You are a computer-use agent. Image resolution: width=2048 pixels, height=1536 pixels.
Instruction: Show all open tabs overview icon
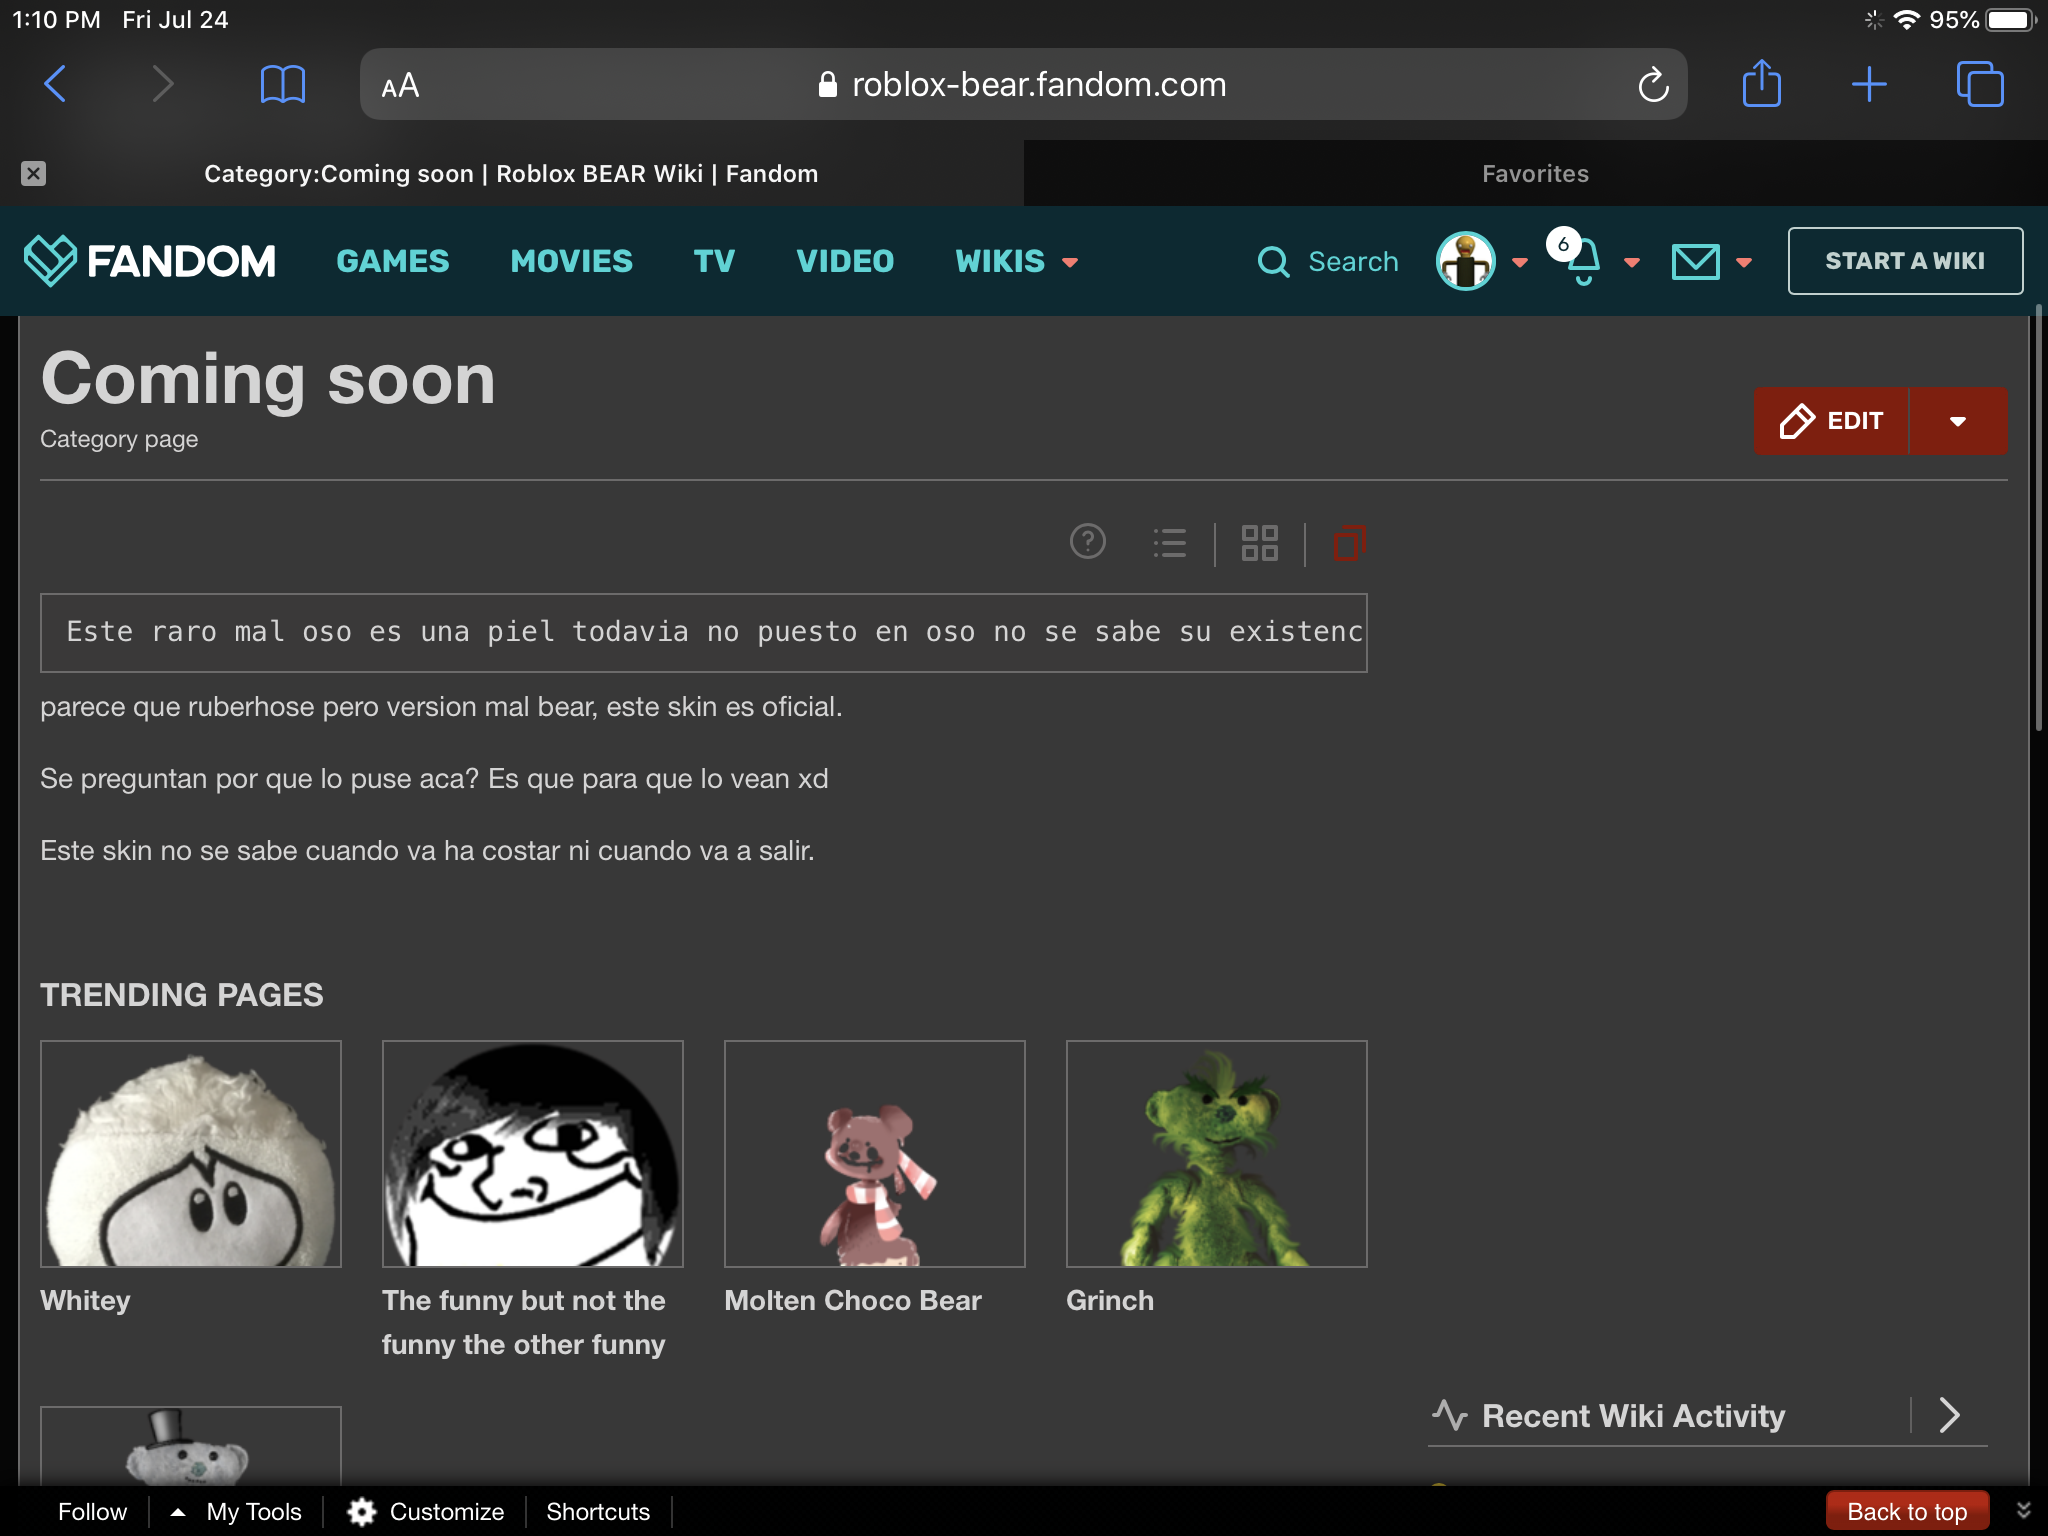tap(1979, 84)
